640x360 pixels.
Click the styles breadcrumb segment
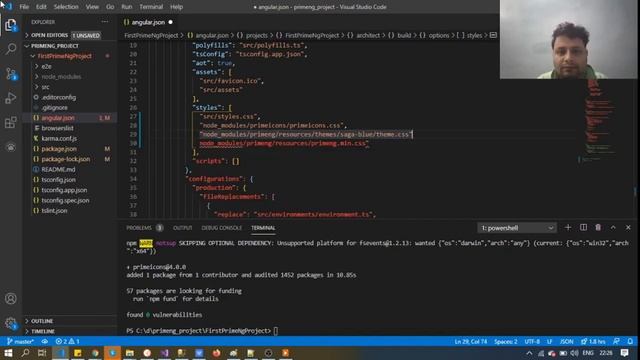point(474,36)
